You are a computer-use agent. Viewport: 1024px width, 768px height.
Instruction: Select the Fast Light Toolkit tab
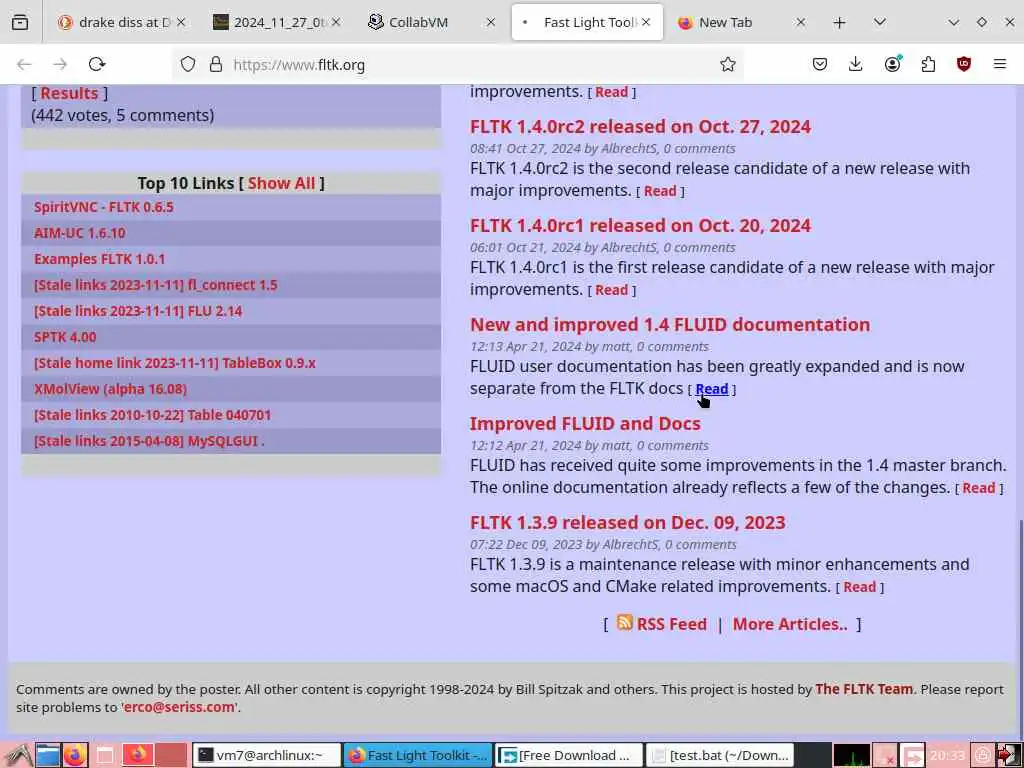pyautogui.click(x=586, y=22)
